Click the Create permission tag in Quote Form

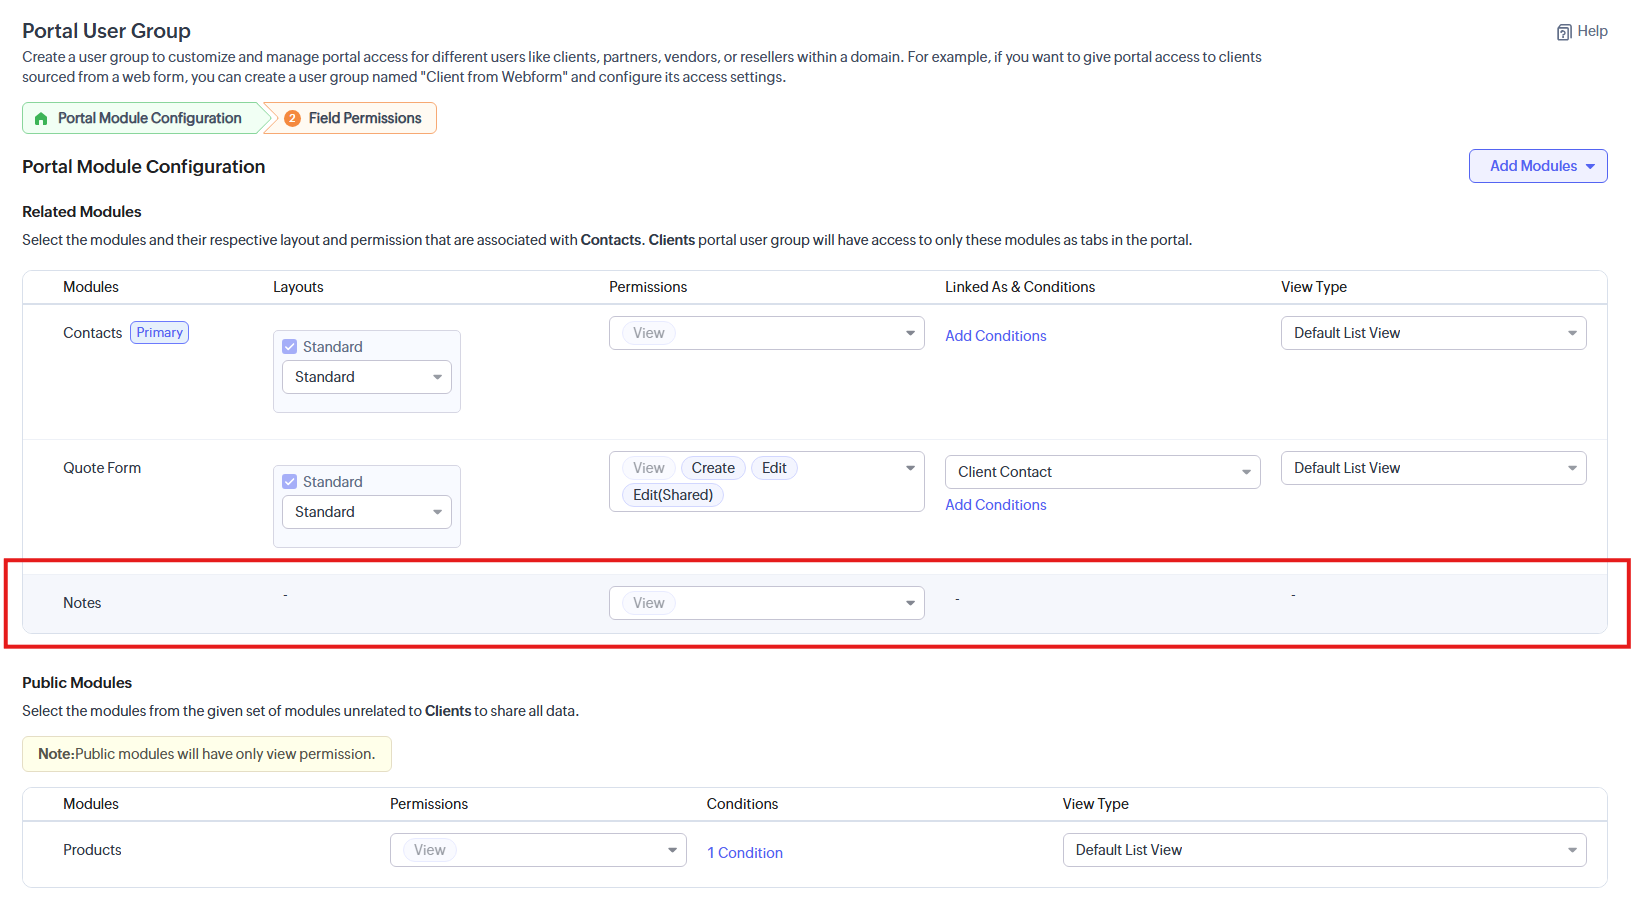coord(713,468)
